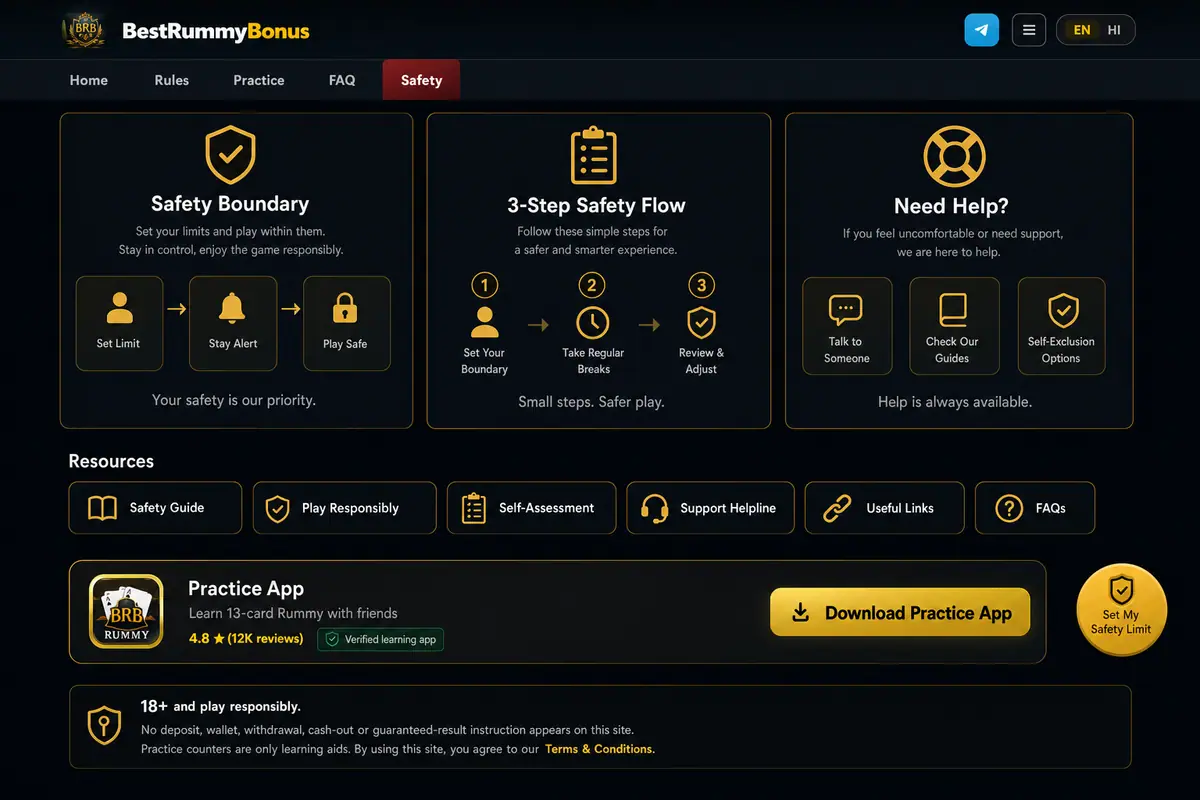The image size is (1200, 800).
Task: Click the 3-Step Safety Flow heading
Action: click(x=596, y=206)
